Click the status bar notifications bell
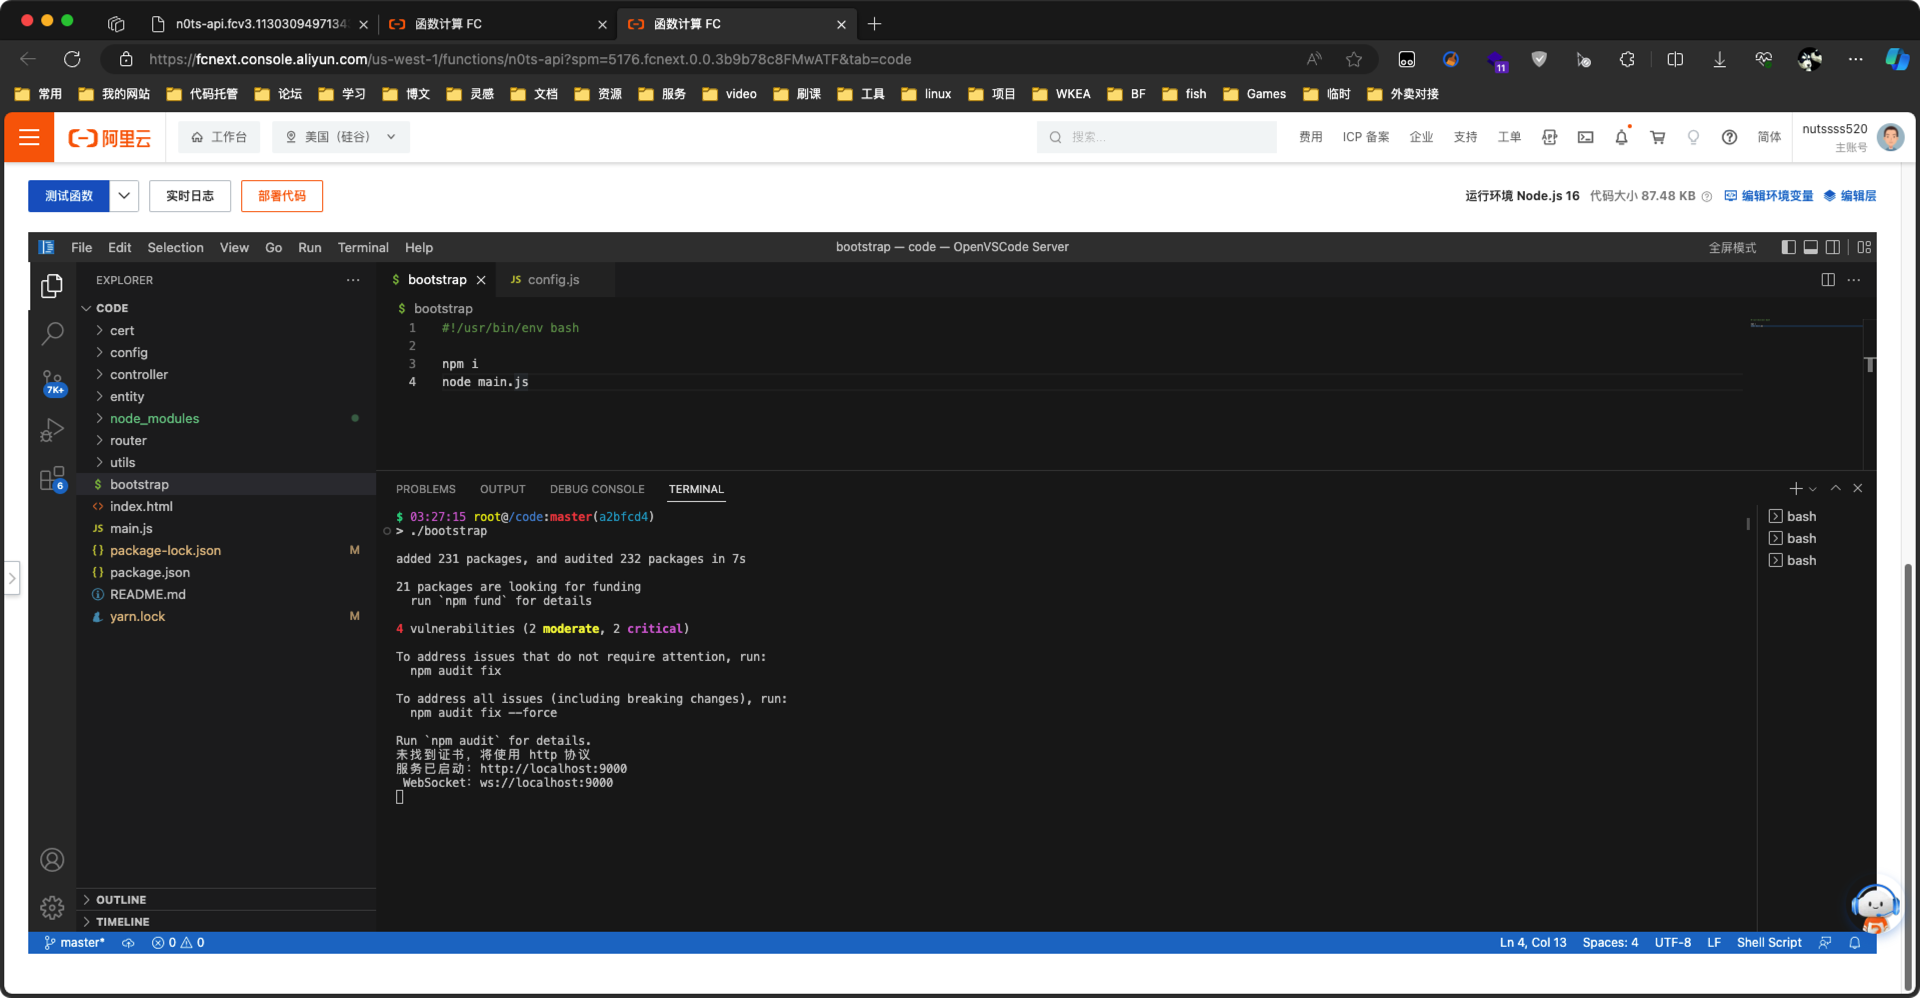The width and height of the screenshot is (1920, 998). coord(1854,943)
